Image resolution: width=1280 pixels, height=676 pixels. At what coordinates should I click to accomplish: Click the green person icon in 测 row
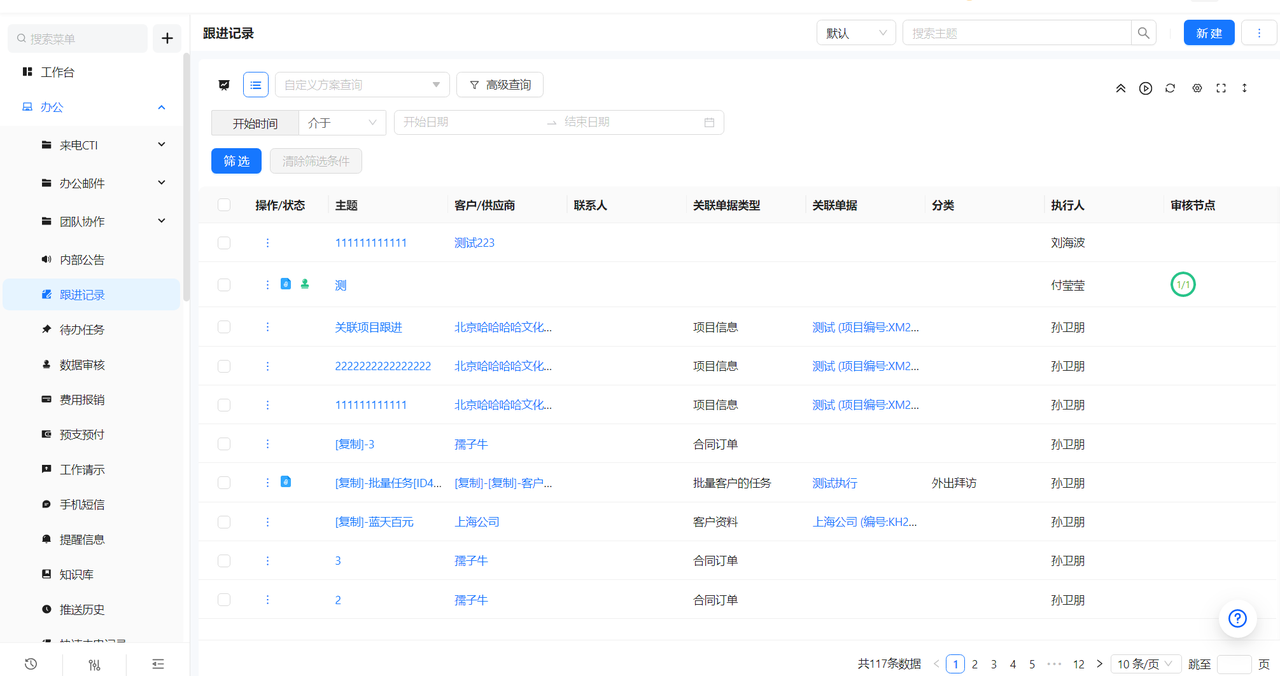pyautogui.click(x=305, y=285)
